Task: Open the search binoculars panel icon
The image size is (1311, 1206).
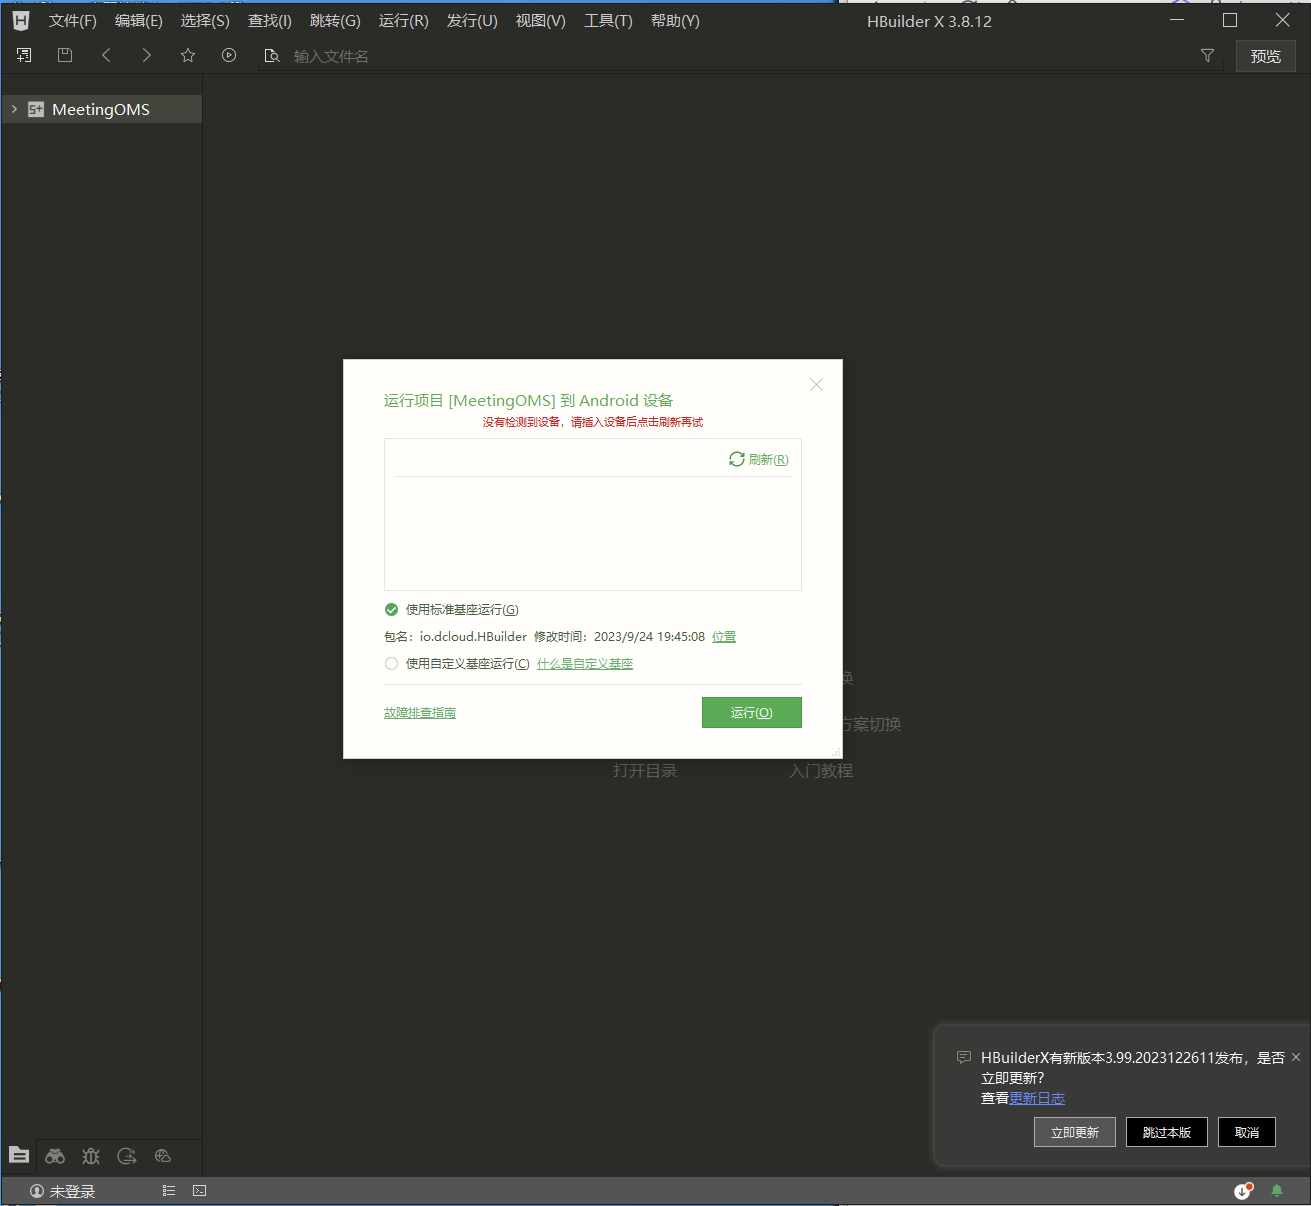Action: 55,1156
